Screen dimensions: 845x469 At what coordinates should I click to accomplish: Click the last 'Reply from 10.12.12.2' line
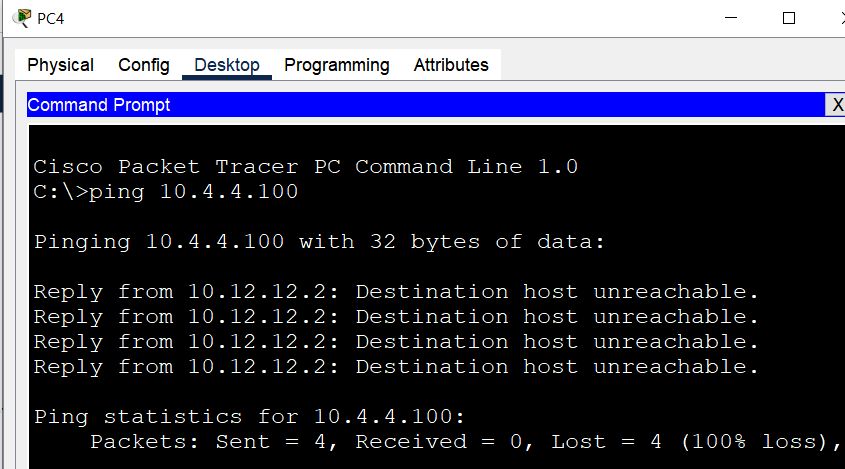(396, 367)
